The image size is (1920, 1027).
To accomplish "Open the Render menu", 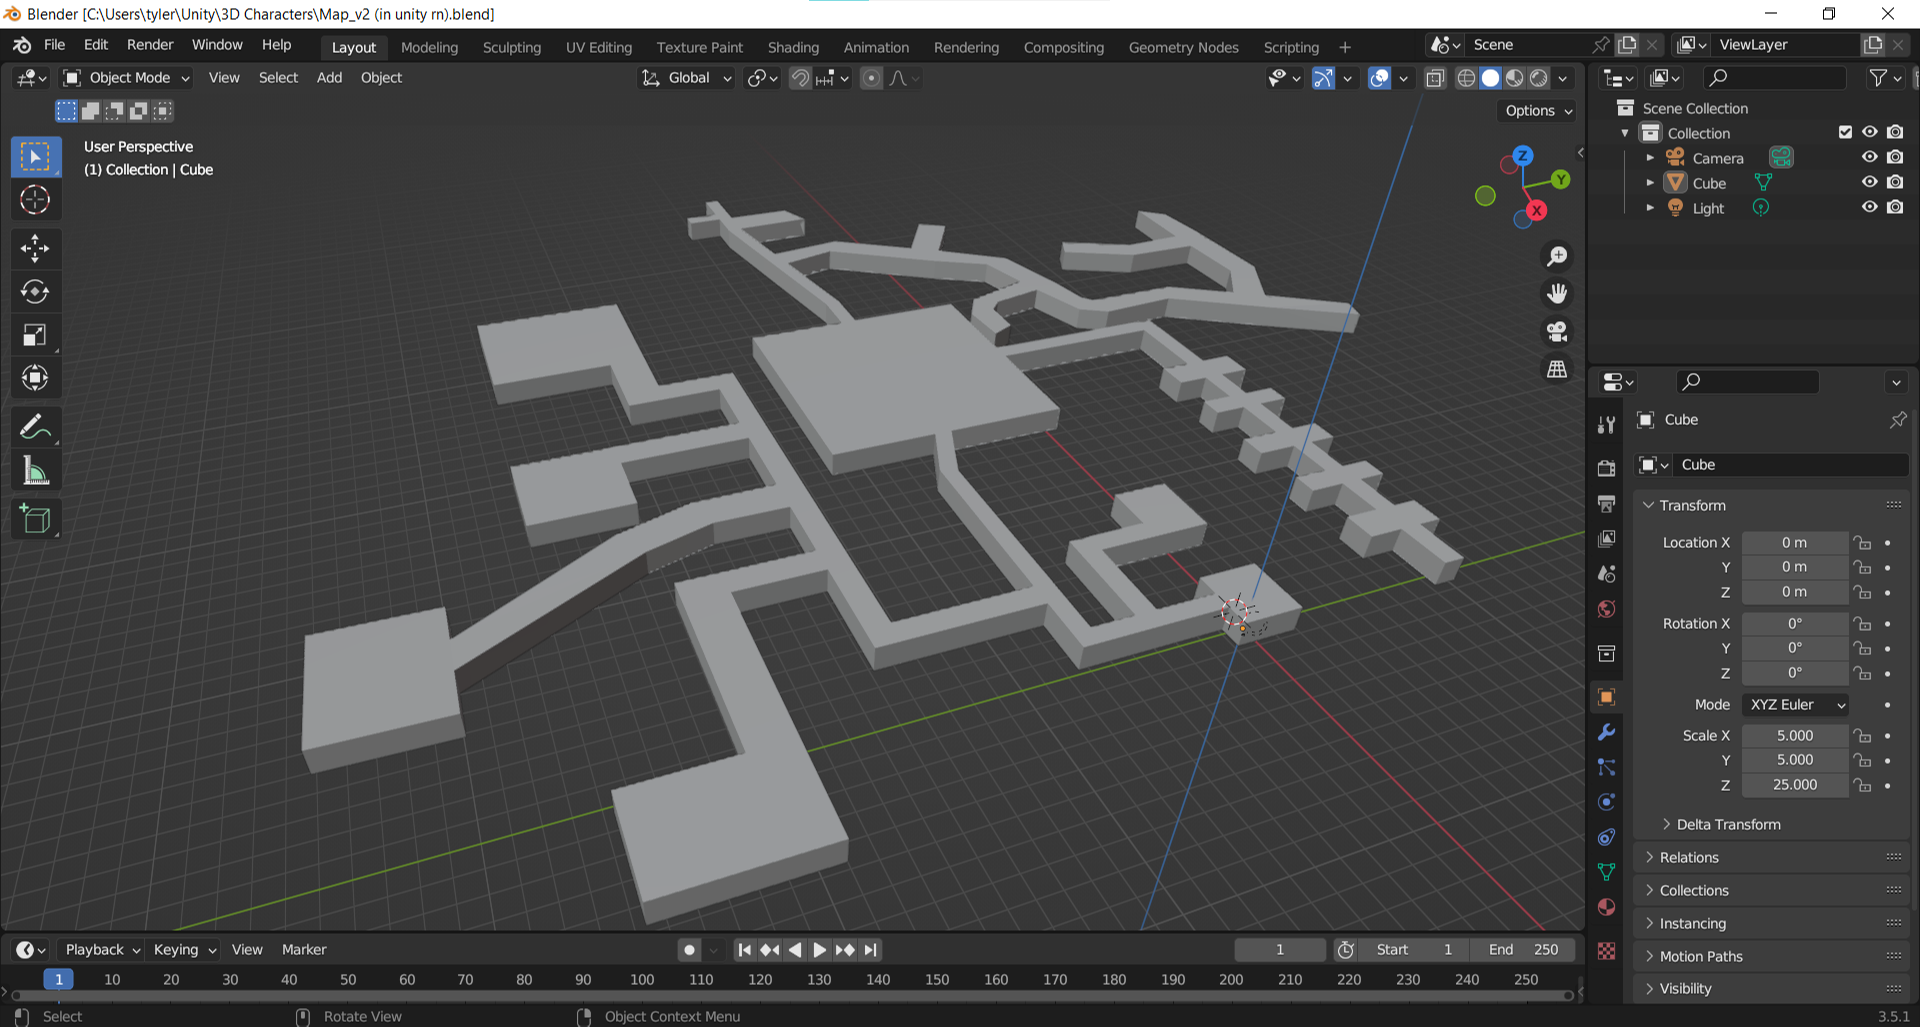I will 150,45.
